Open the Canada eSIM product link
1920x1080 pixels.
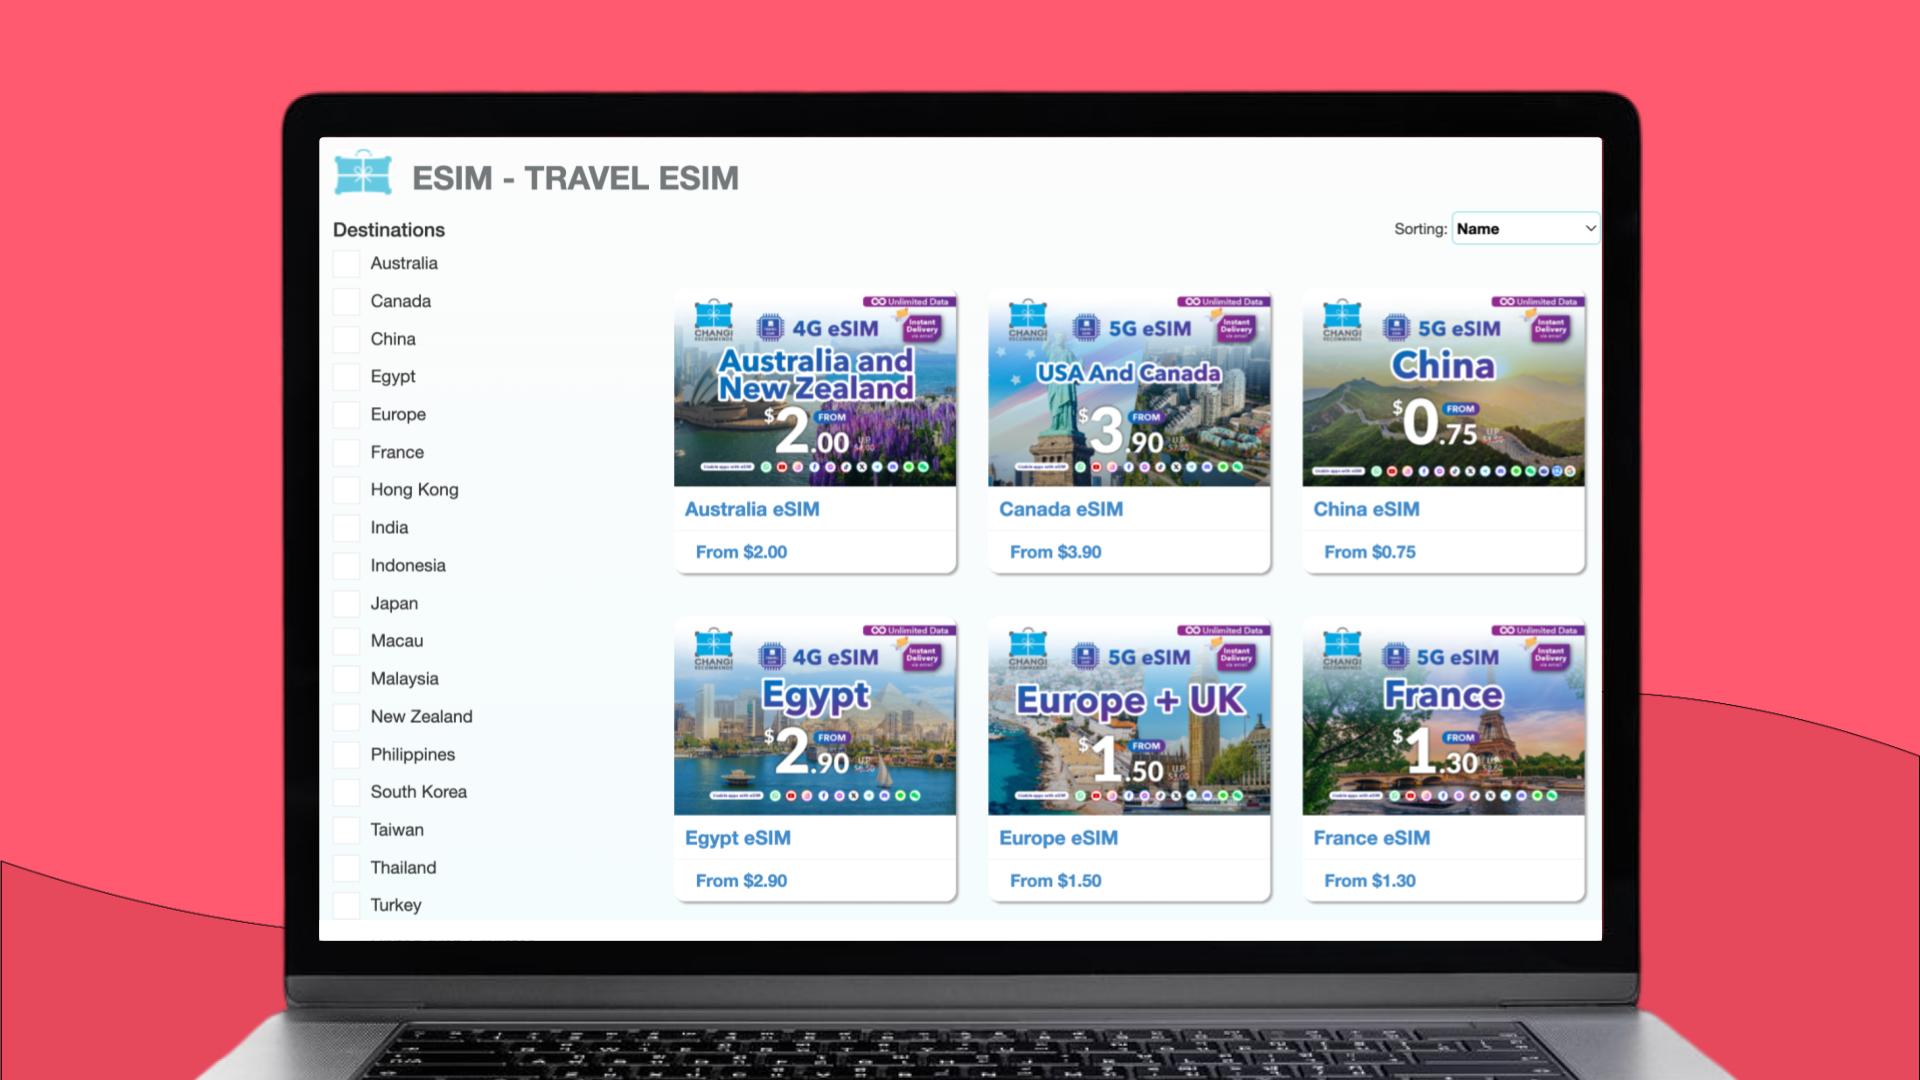(1062, 509)
